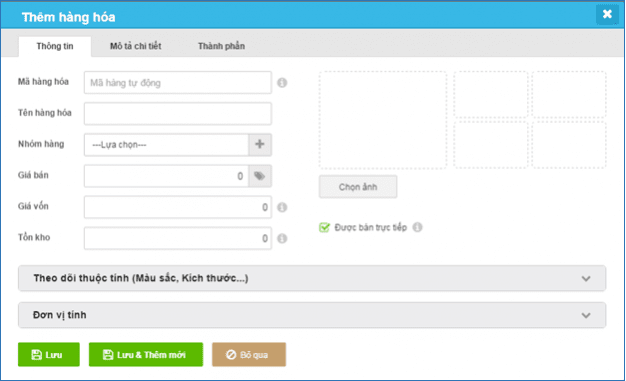
Task: Select the large main image placeholder
Action: [x=382, y=120]
